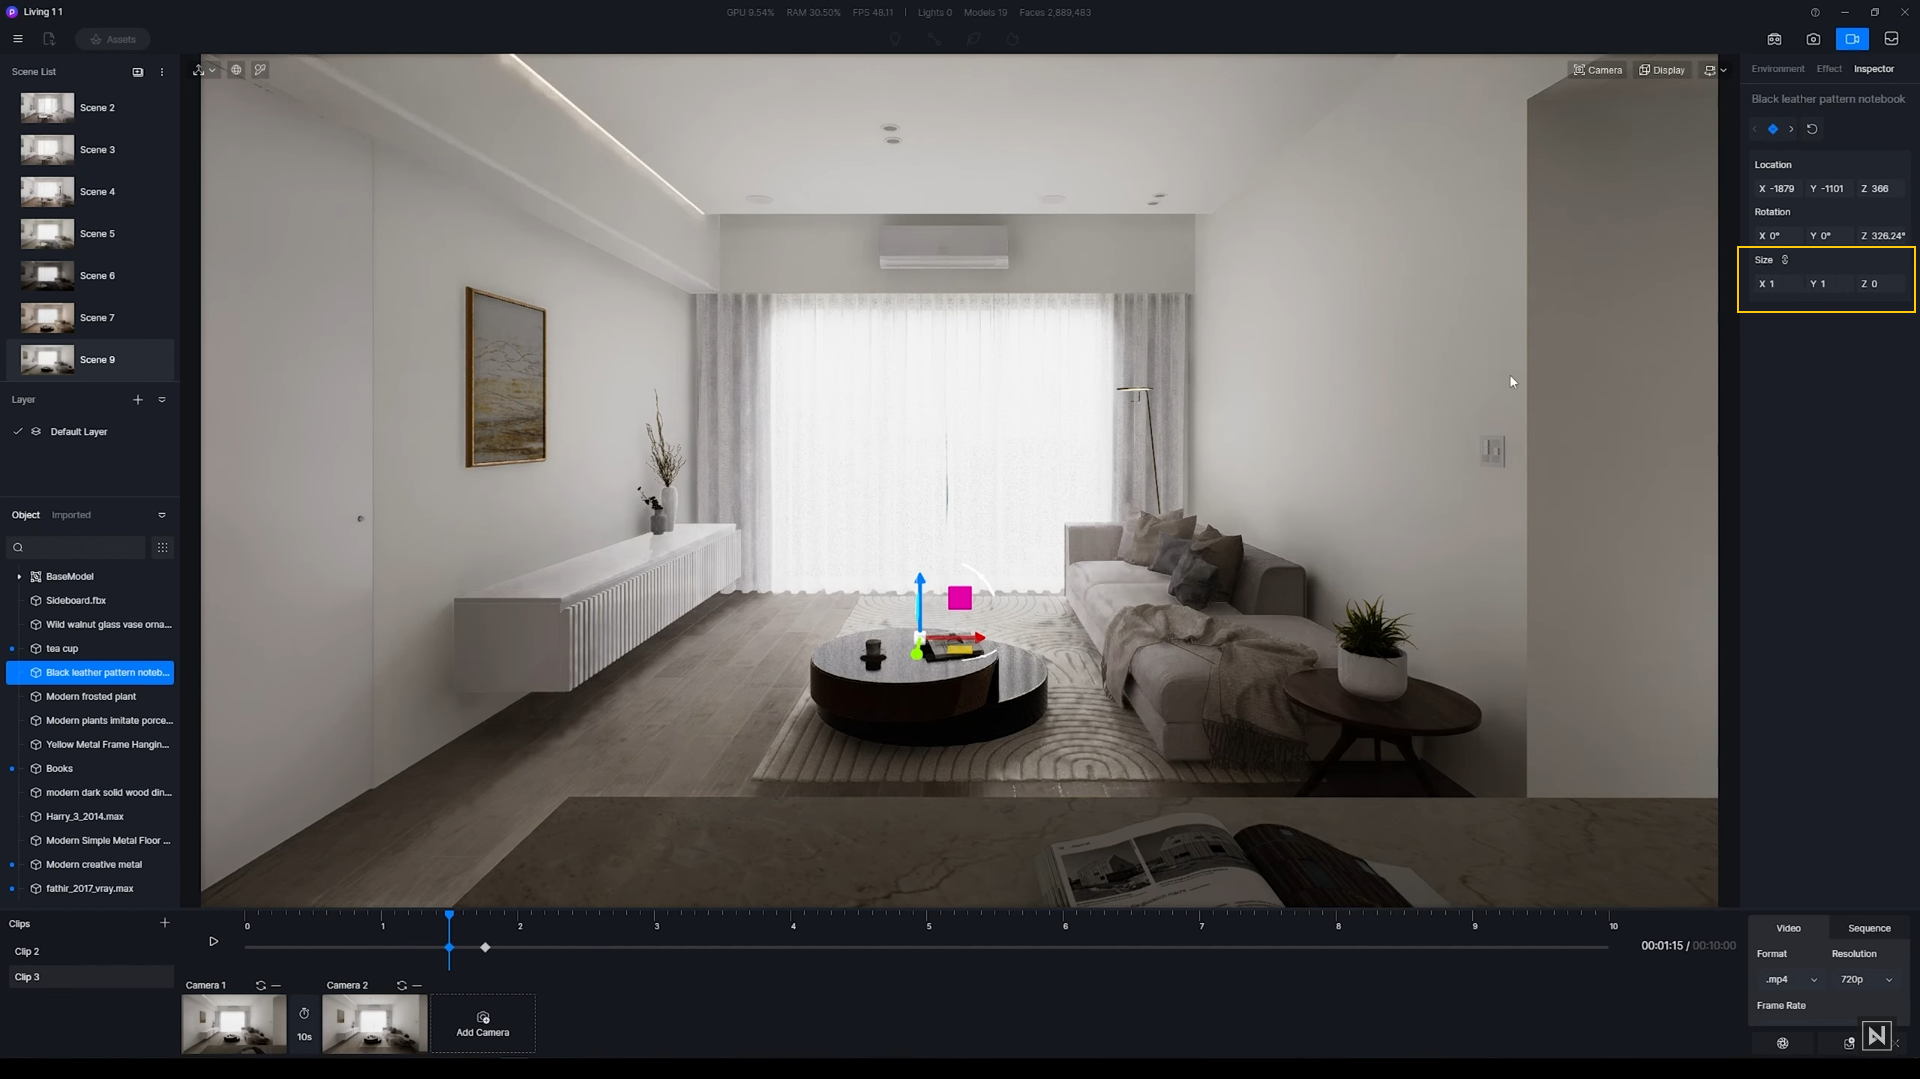1920x1079 pixels.
Task: Open the render queue tray icon
Action: pos(1892,39)
